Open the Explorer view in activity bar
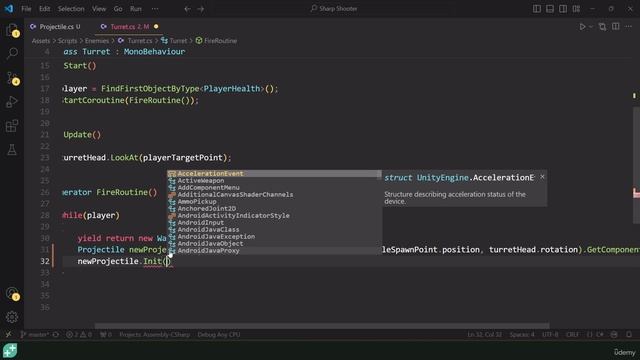640x360 pixels. (x=12, y=30)
